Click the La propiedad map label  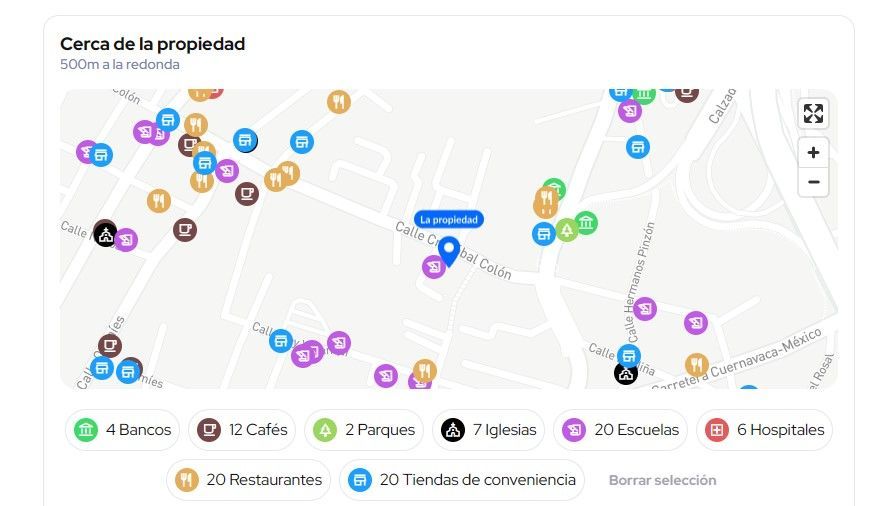(x=449, y=219)
